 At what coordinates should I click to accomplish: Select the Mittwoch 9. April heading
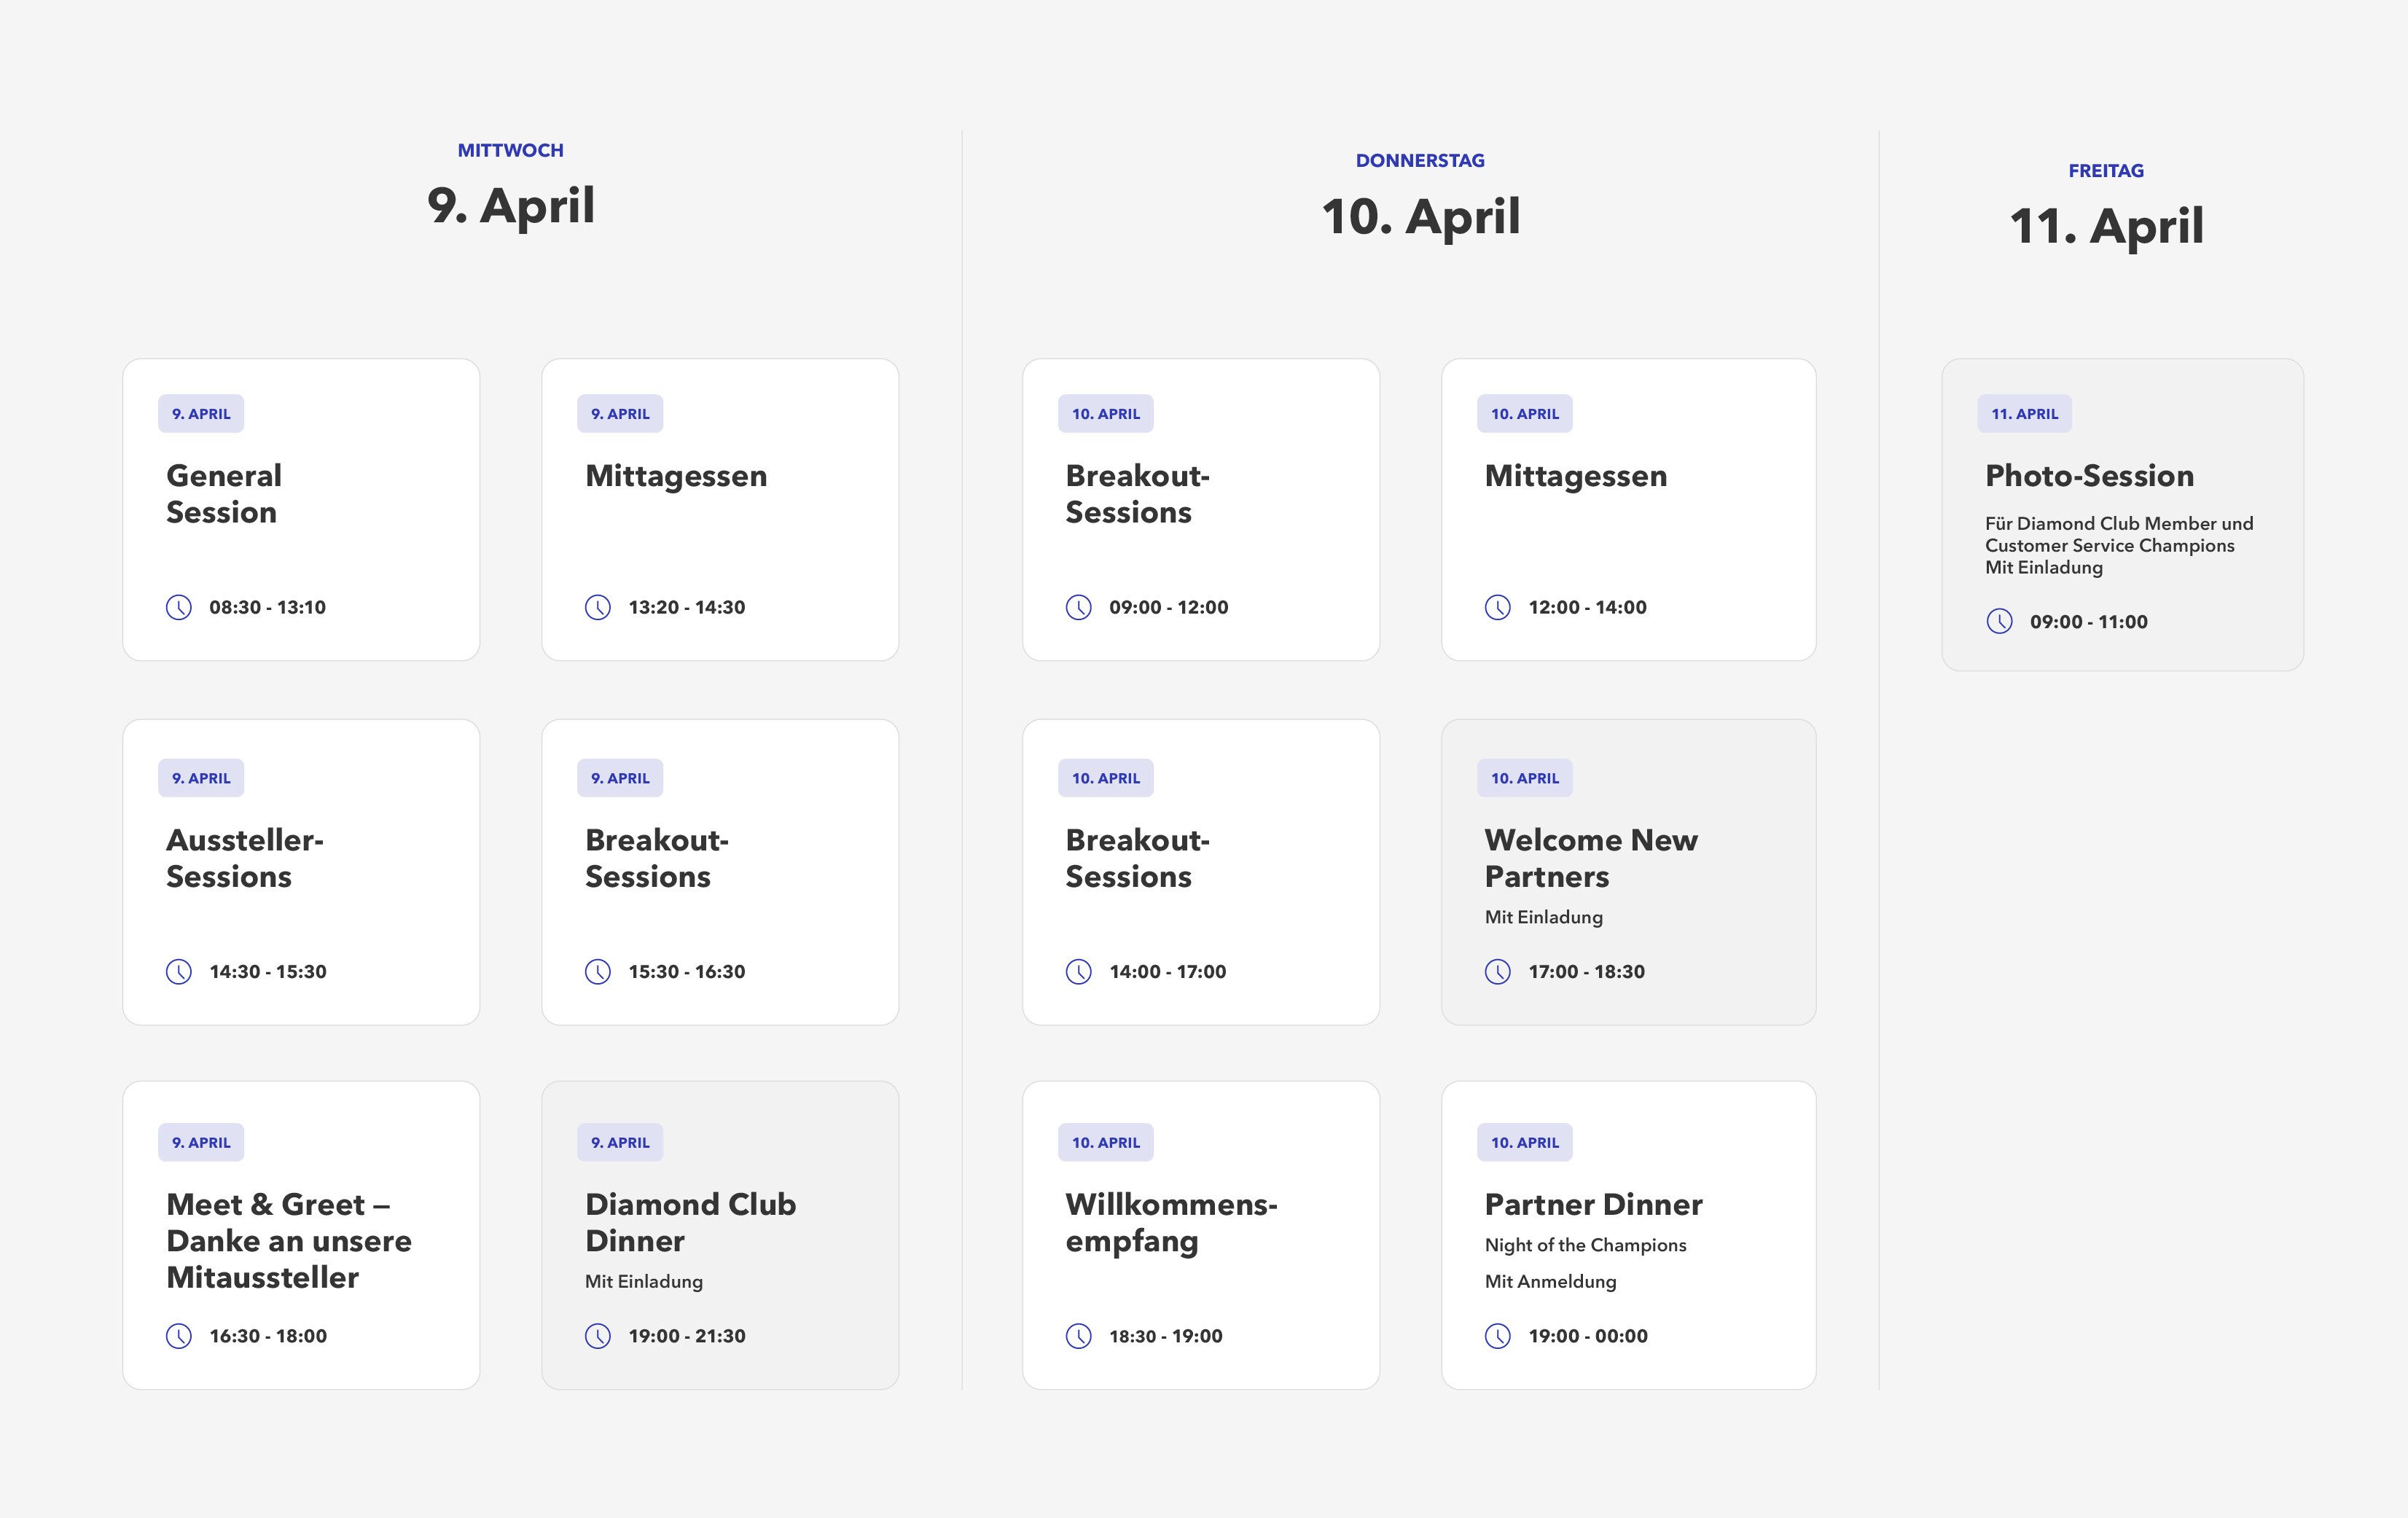(511, 205)
